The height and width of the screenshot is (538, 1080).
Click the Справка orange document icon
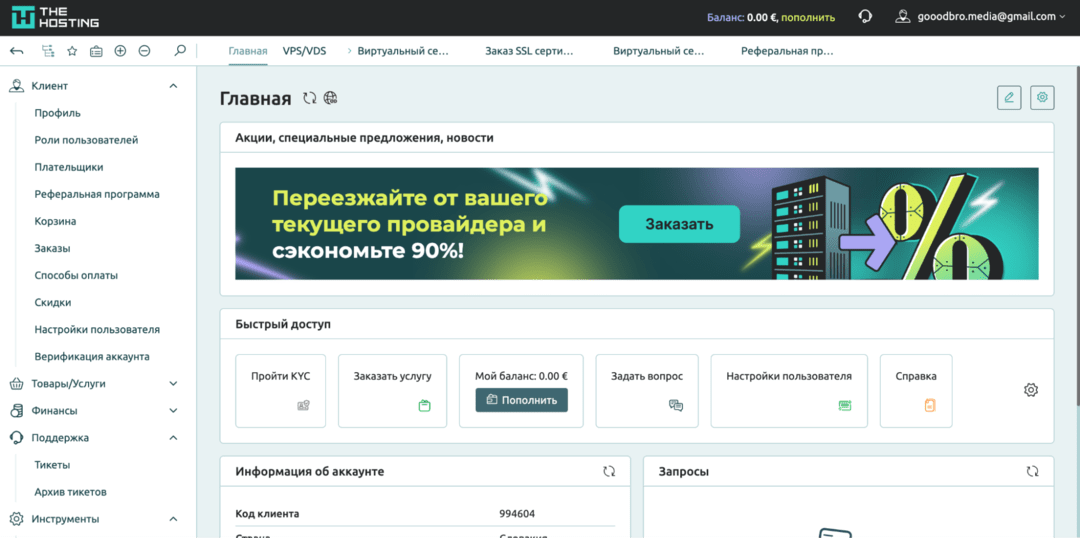tap(930, 406)
